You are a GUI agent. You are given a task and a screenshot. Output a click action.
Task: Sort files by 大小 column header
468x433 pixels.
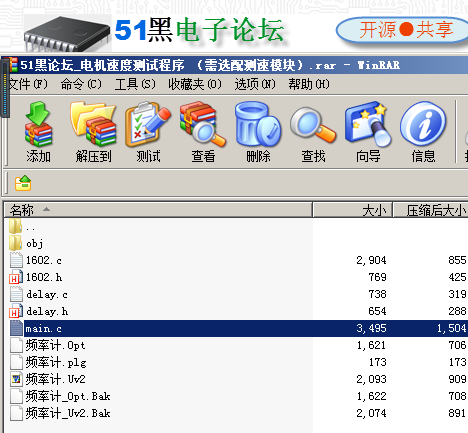click(353, 210)
